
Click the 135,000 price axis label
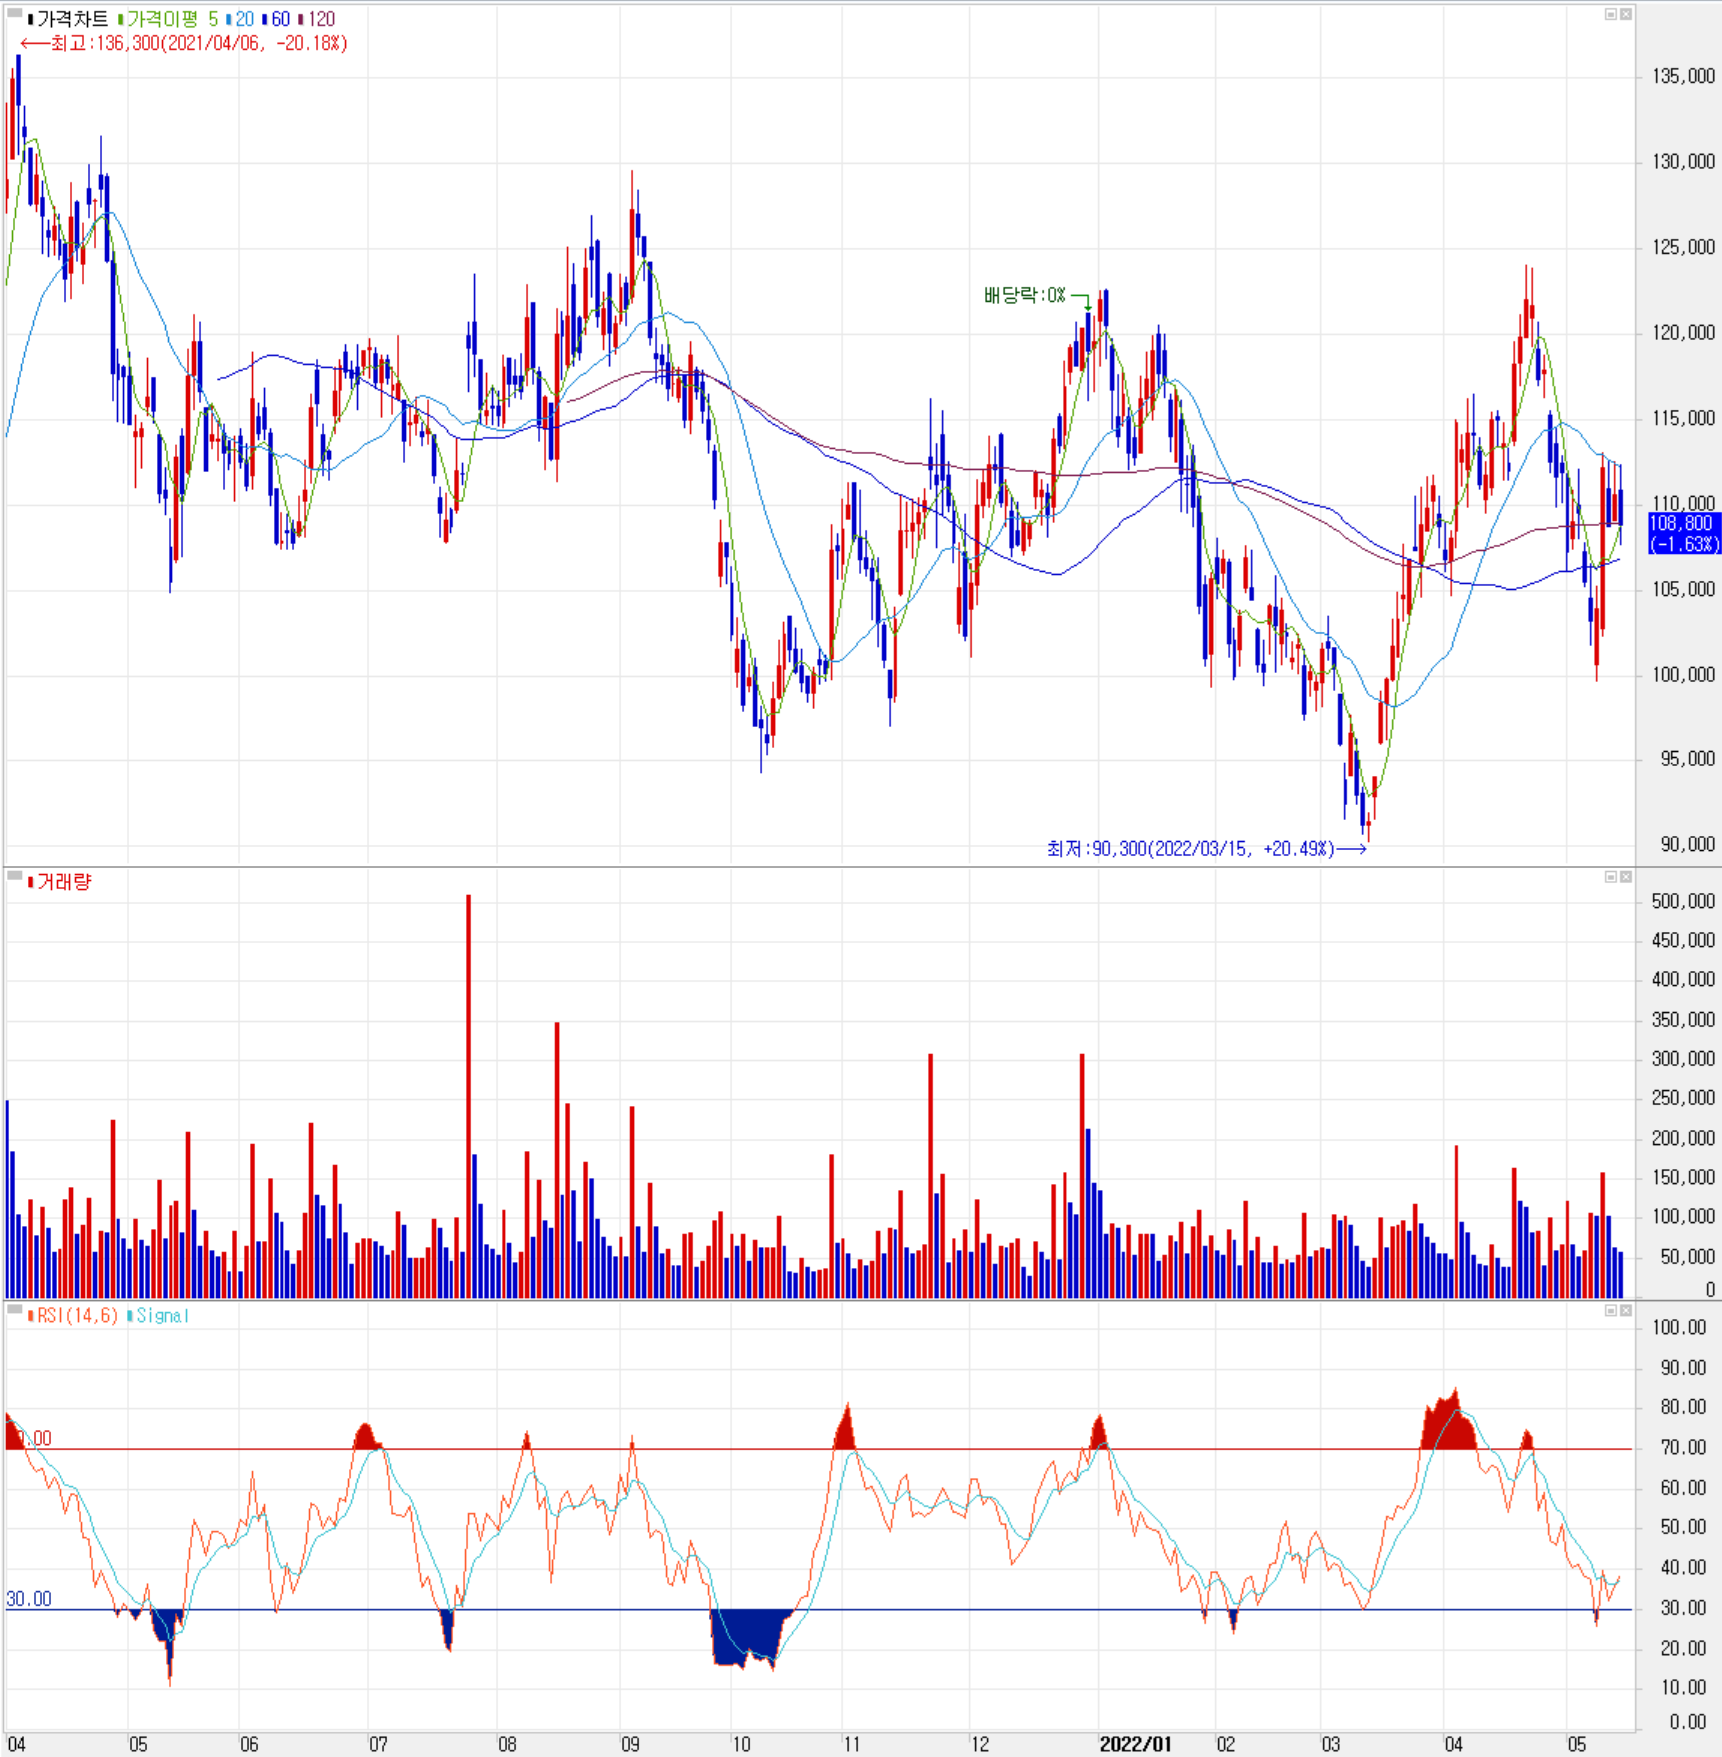click(x=1683, y=76)
